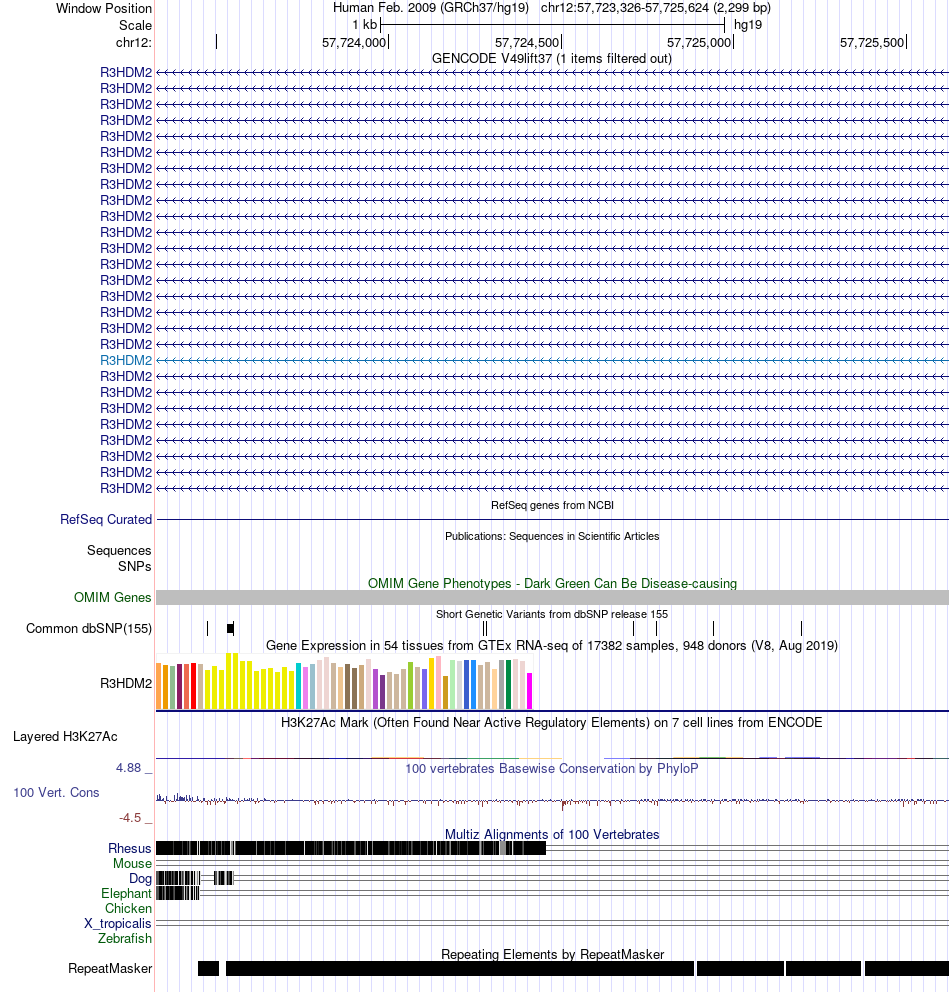Screen dimensions: 950x992
Task: Open the RefSeq genes from NCBI track title
Action: [552, 505]
